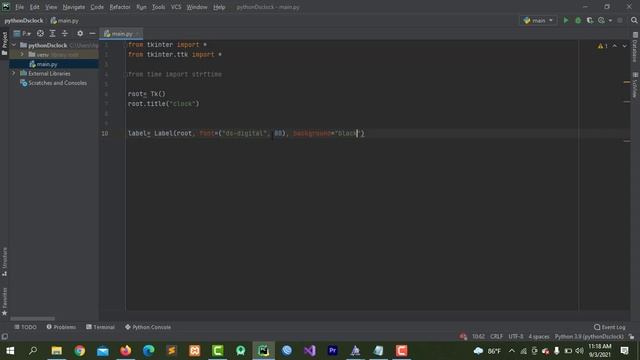Click the CRLF line separator status
The height and width of the screenshot is (360, 640).
tap(496, 337)
